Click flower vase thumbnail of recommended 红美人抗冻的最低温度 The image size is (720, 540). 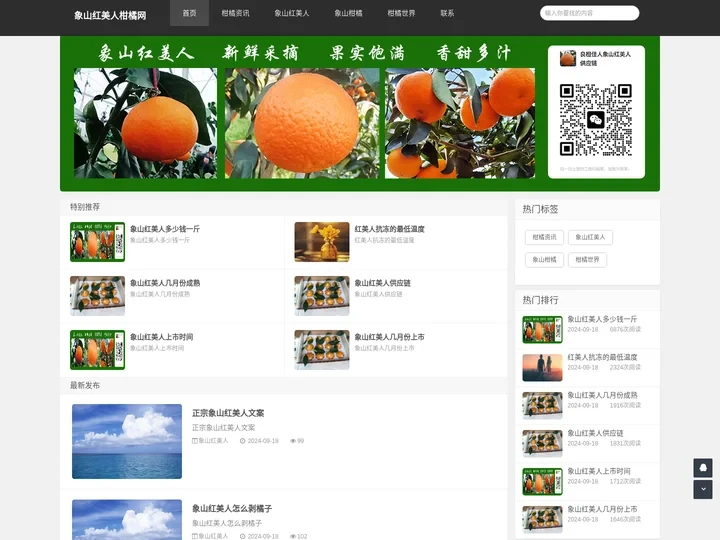tap(321, 242)
